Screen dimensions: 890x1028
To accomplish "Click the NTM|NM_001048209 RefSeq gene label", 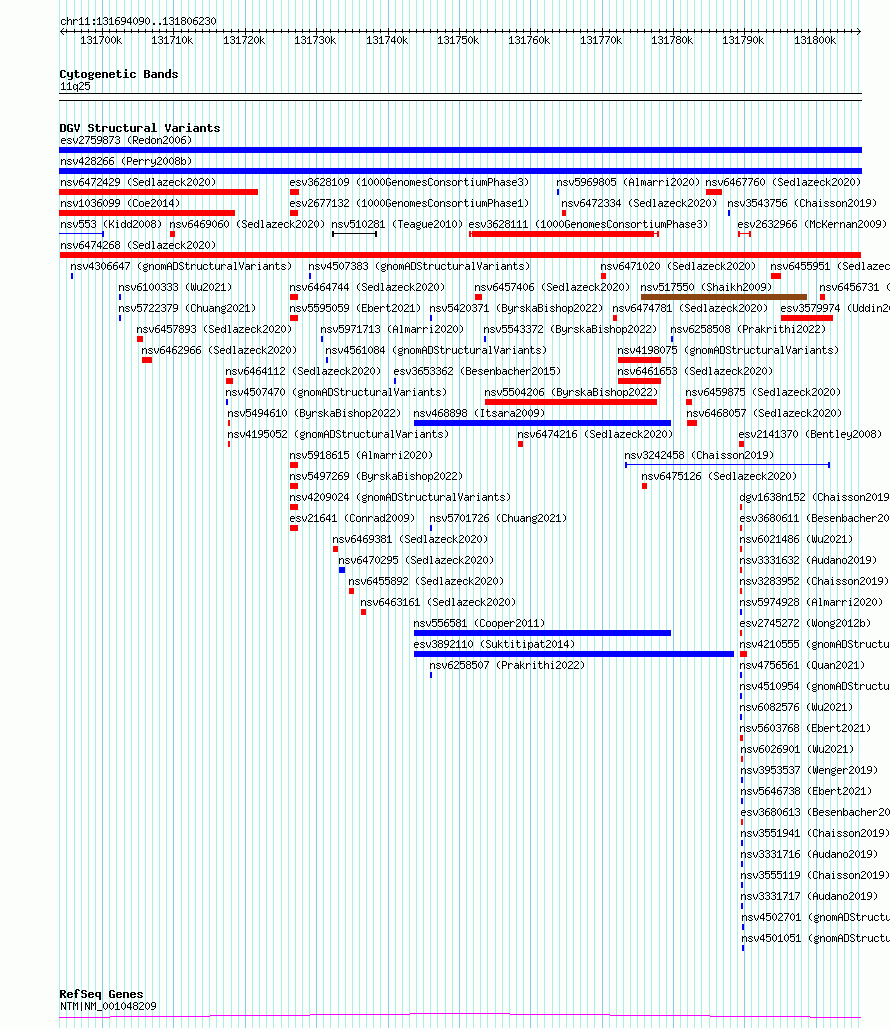I will [x=108, y=1006].
